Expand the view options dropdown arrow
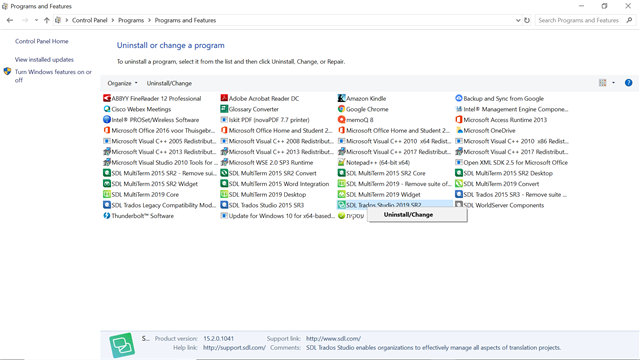This screenshot has height=360, width=640. click(x=613, y=83)
